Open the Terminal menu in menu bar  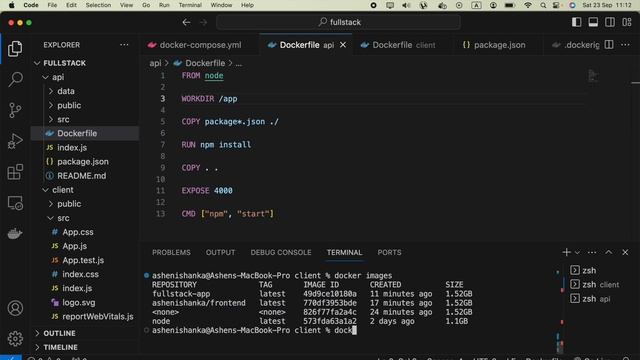coord(190,5)
